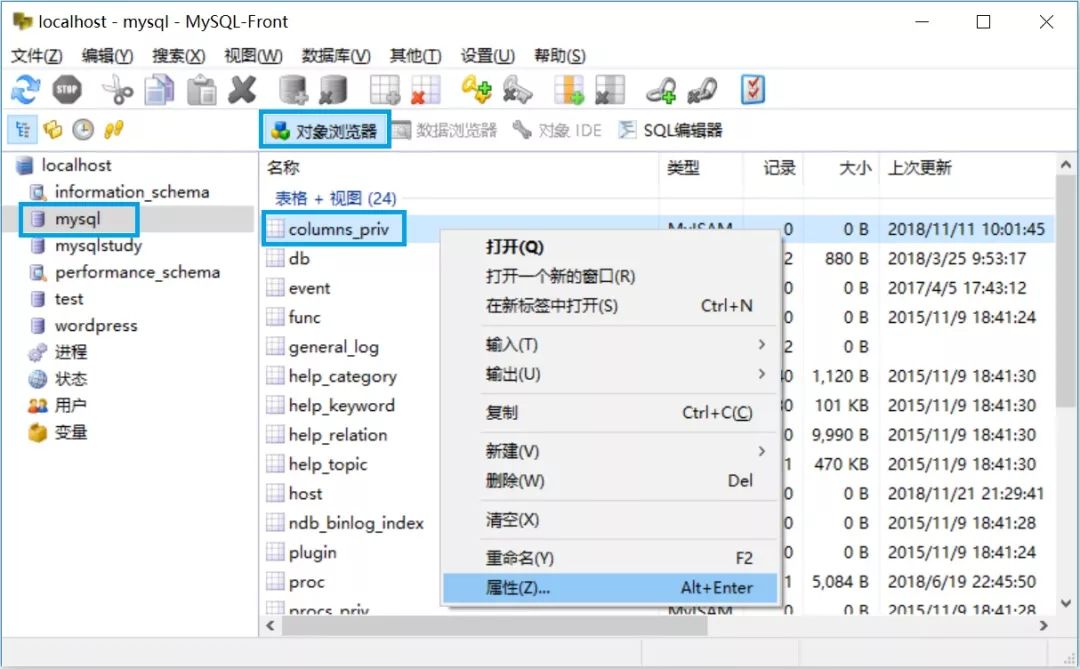1080x669 pixels.
Task: Open the 帮助(S) menu
Action: (x=560, y=56)
